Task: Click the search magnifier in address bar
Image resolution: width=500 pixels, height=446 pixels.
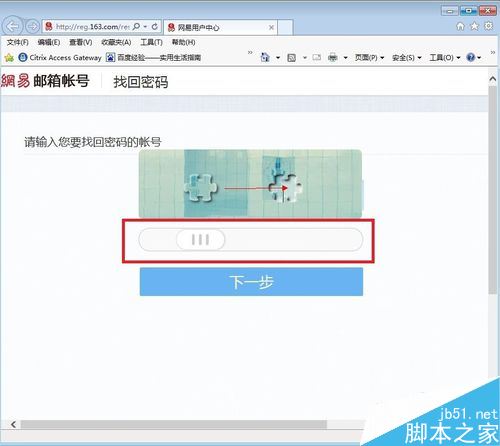Action: pyautogui.click(x=136, y=26)
